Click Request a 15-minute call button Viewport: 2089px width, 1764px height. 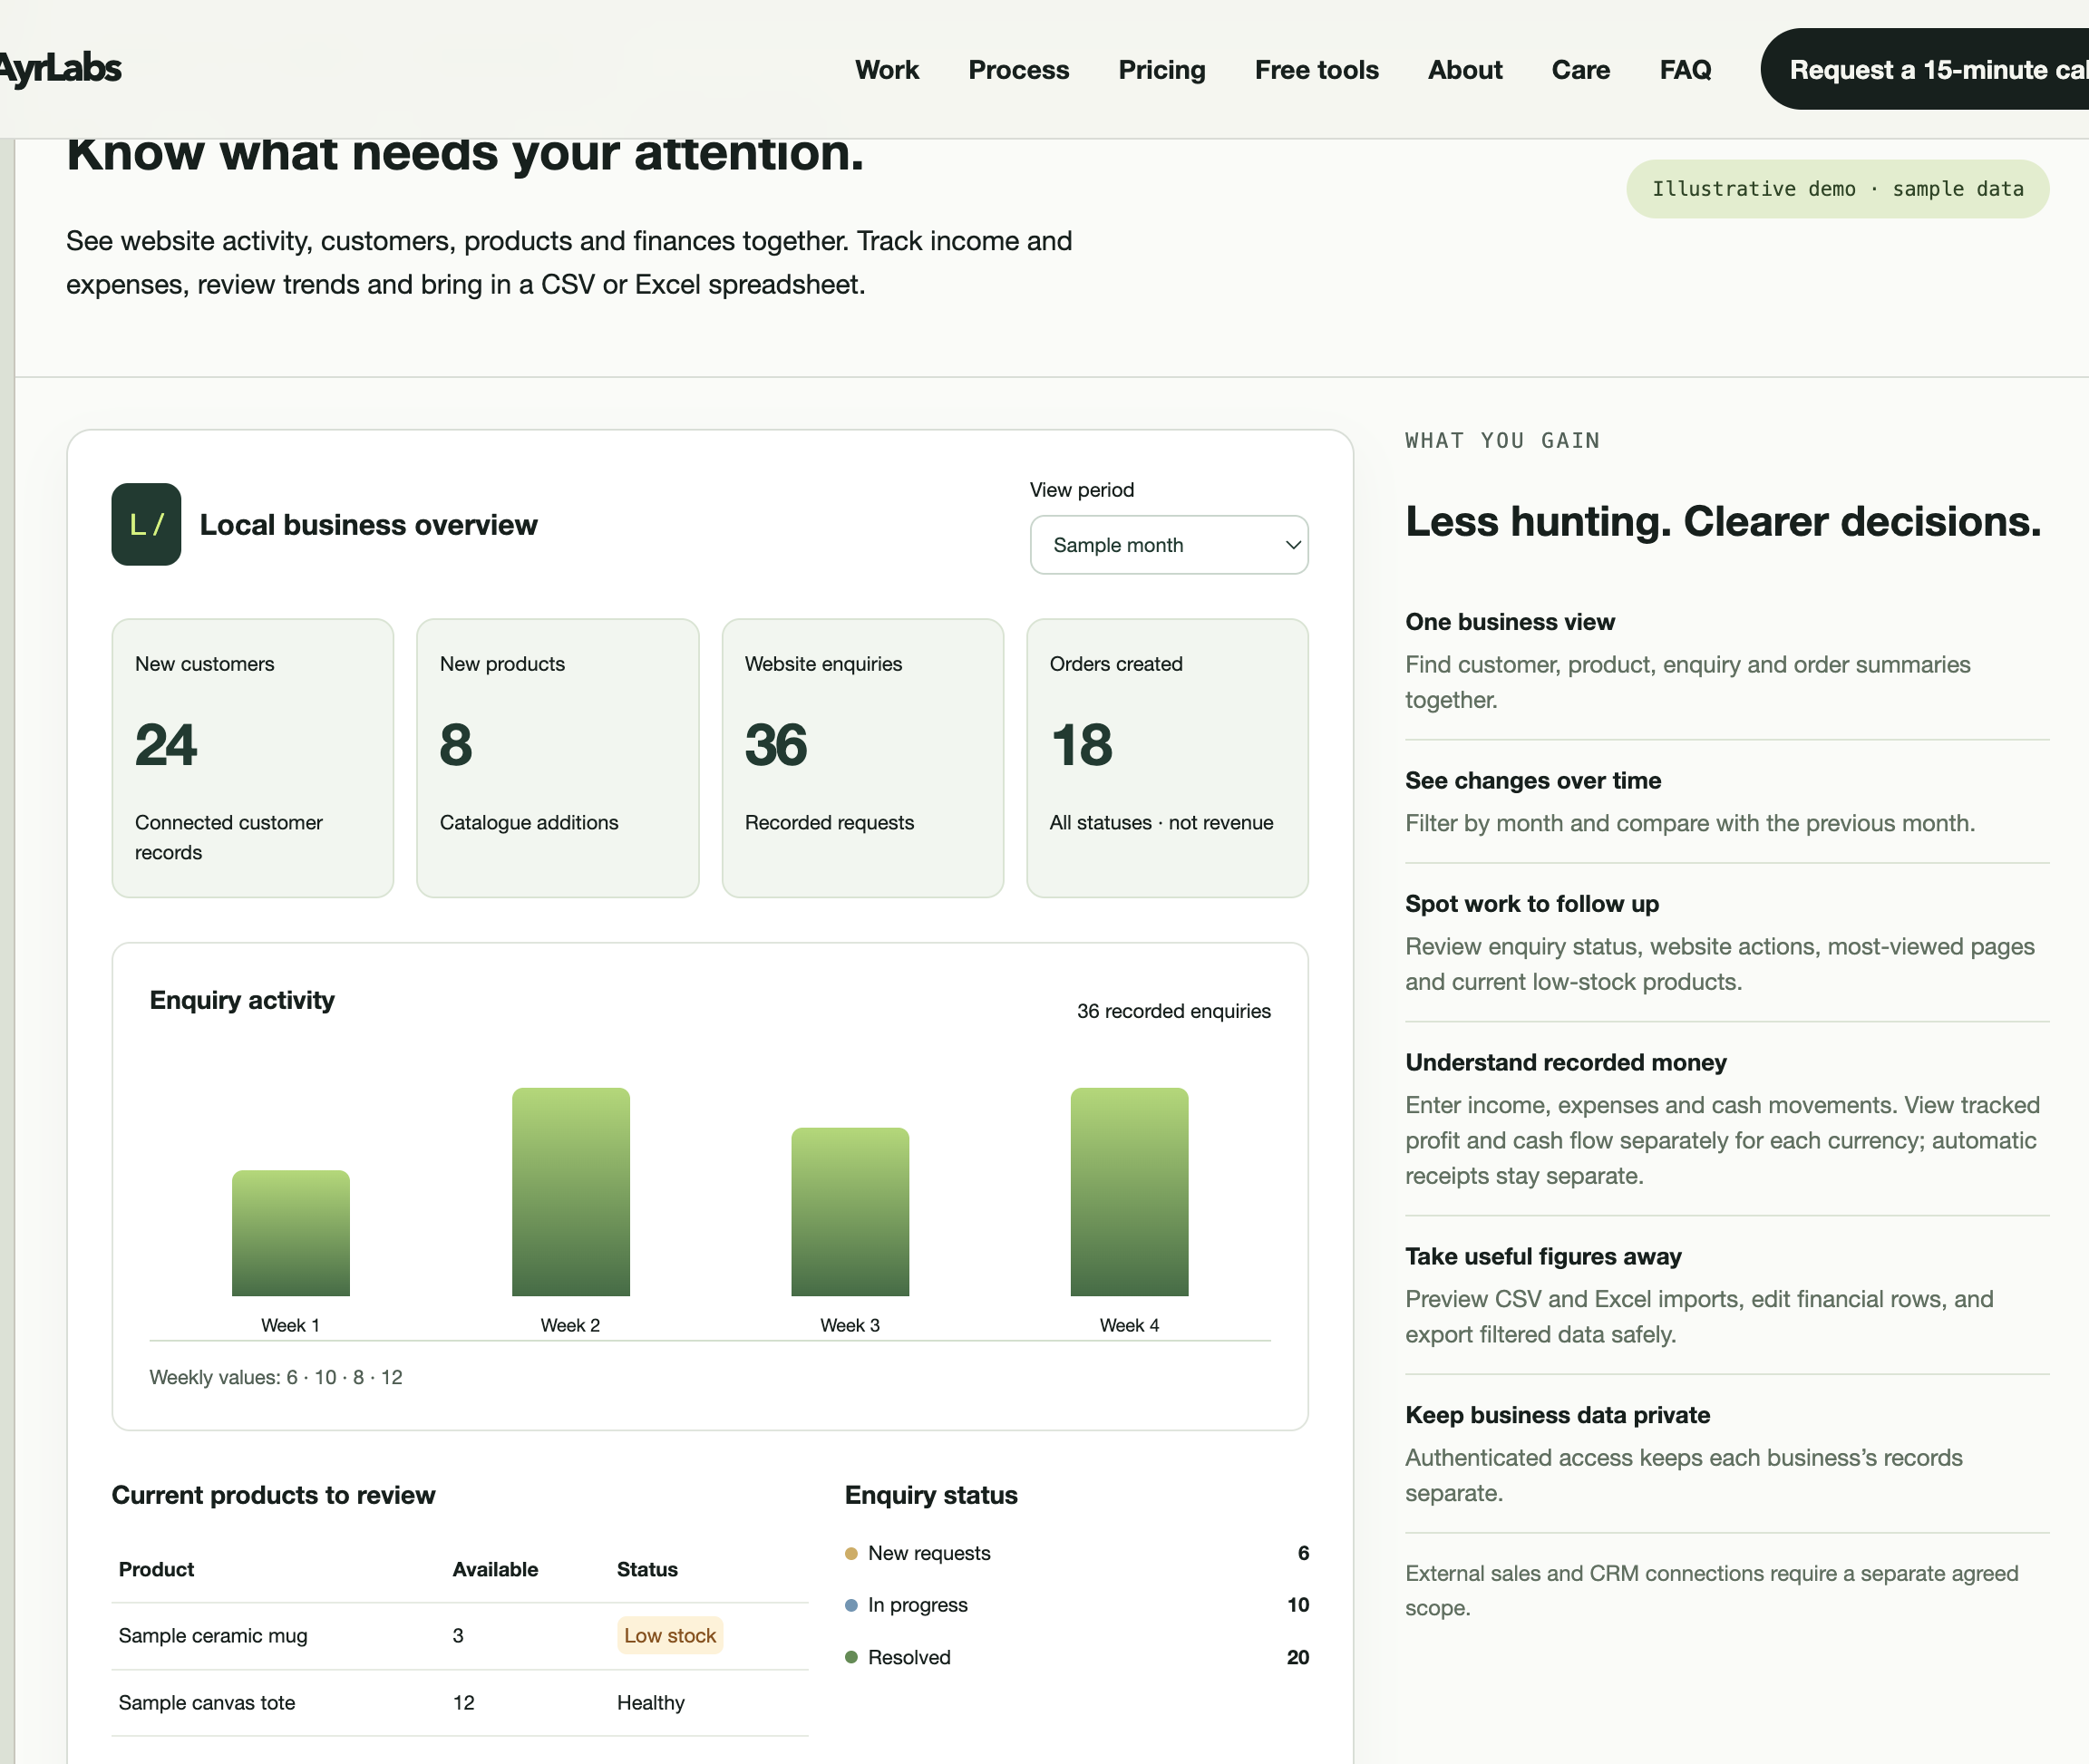tap(1925, 69)
